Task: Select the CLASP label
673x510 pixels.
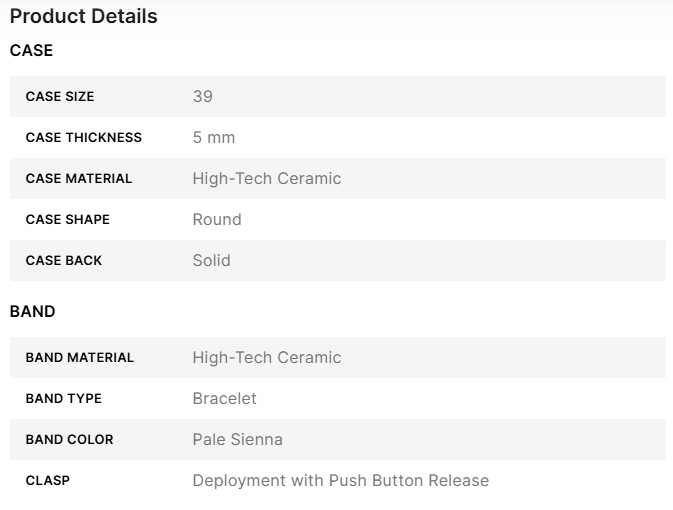Action: (x=48, y=481)
